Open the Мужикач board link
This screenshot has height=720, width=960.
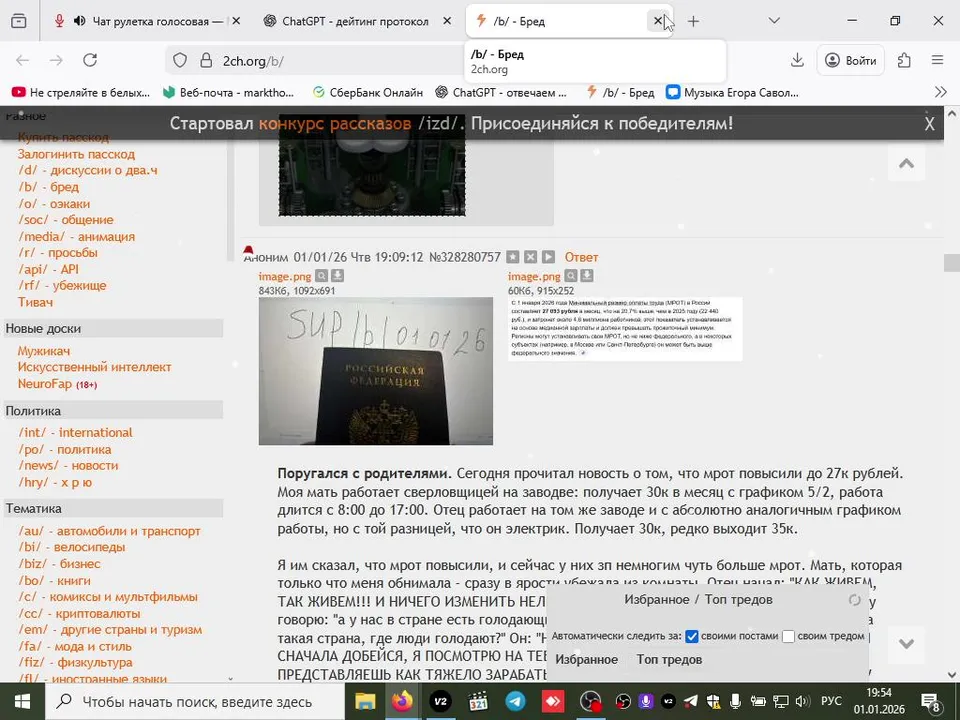[43, 351]
